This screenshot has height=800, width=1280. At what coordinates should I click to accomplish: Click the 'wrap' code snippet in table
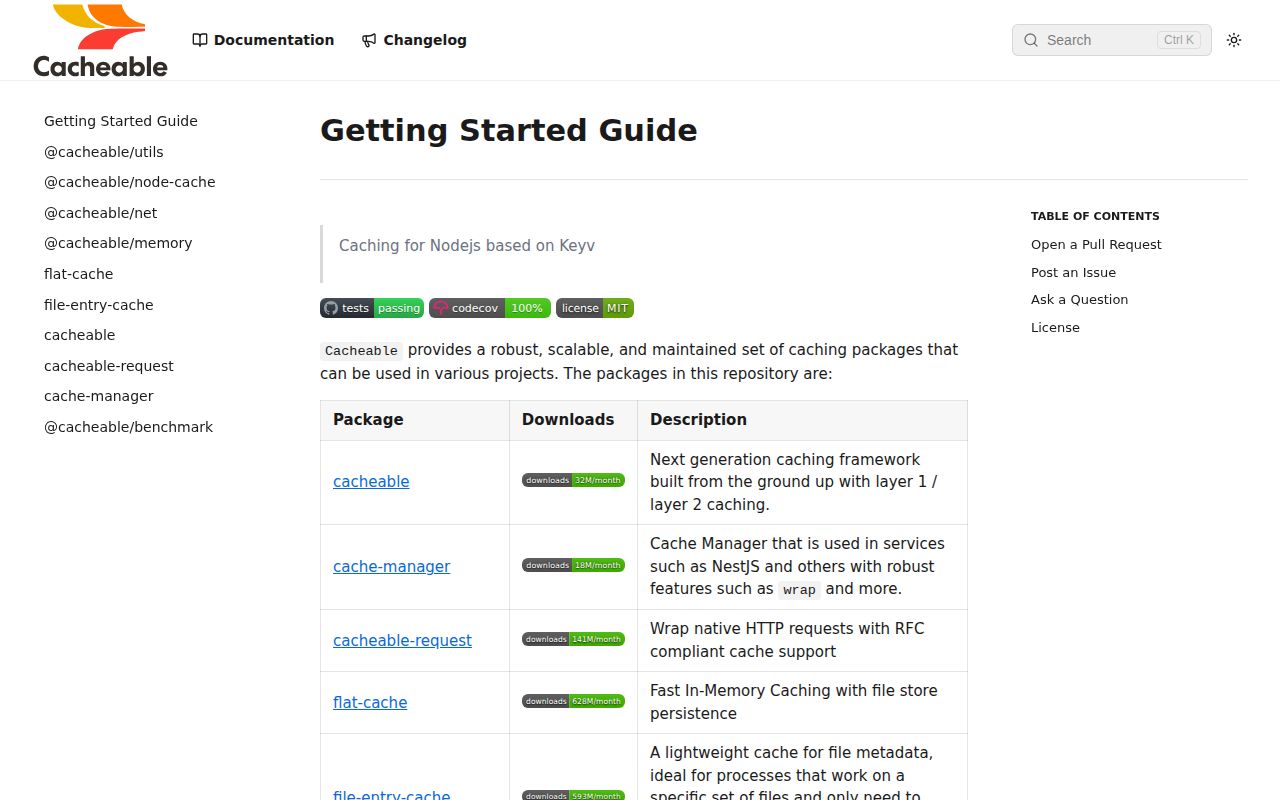799,590
